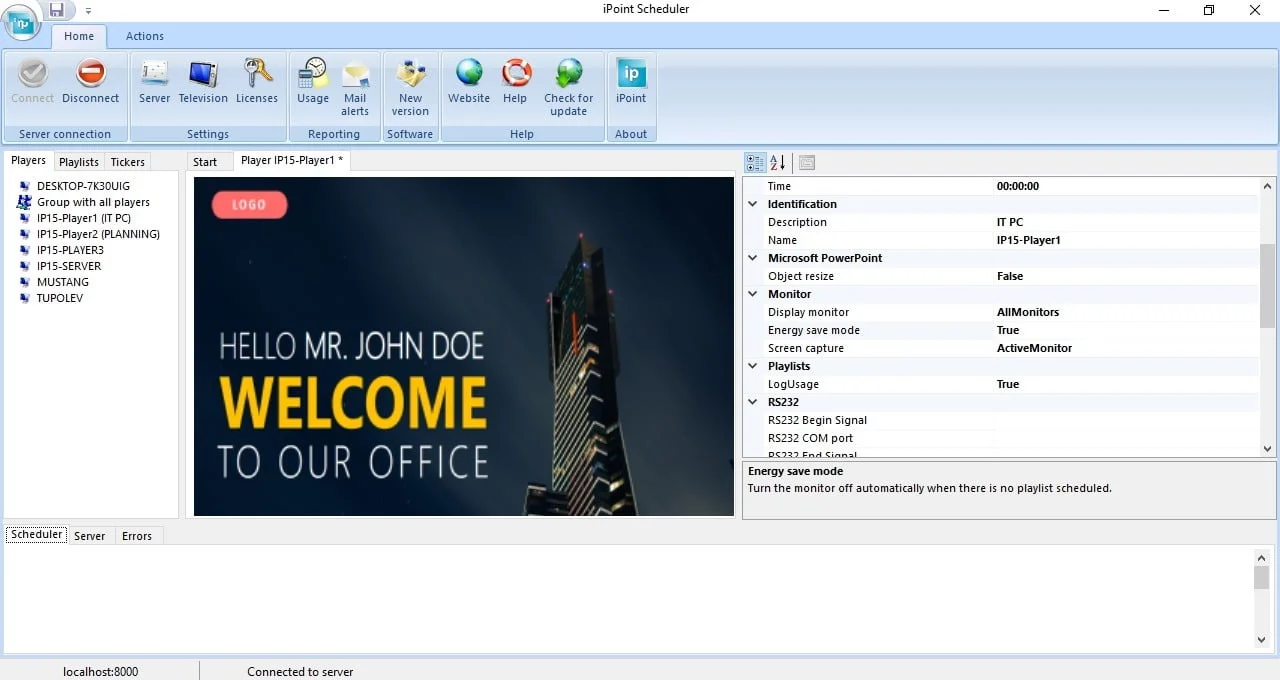This screenshot has height=680, width=1280.
Task: Click the Name field value IP15-Player1
Action: coord(1029,240)
